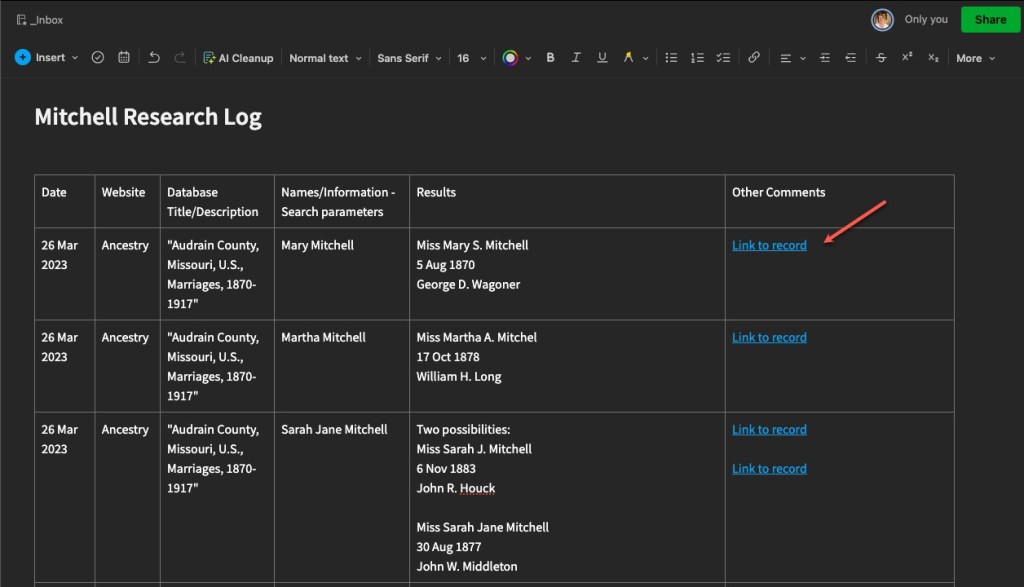The image size is (1024, 587).
Task: Apply italic formatting from the toolbar
Action: click(576, 58)
